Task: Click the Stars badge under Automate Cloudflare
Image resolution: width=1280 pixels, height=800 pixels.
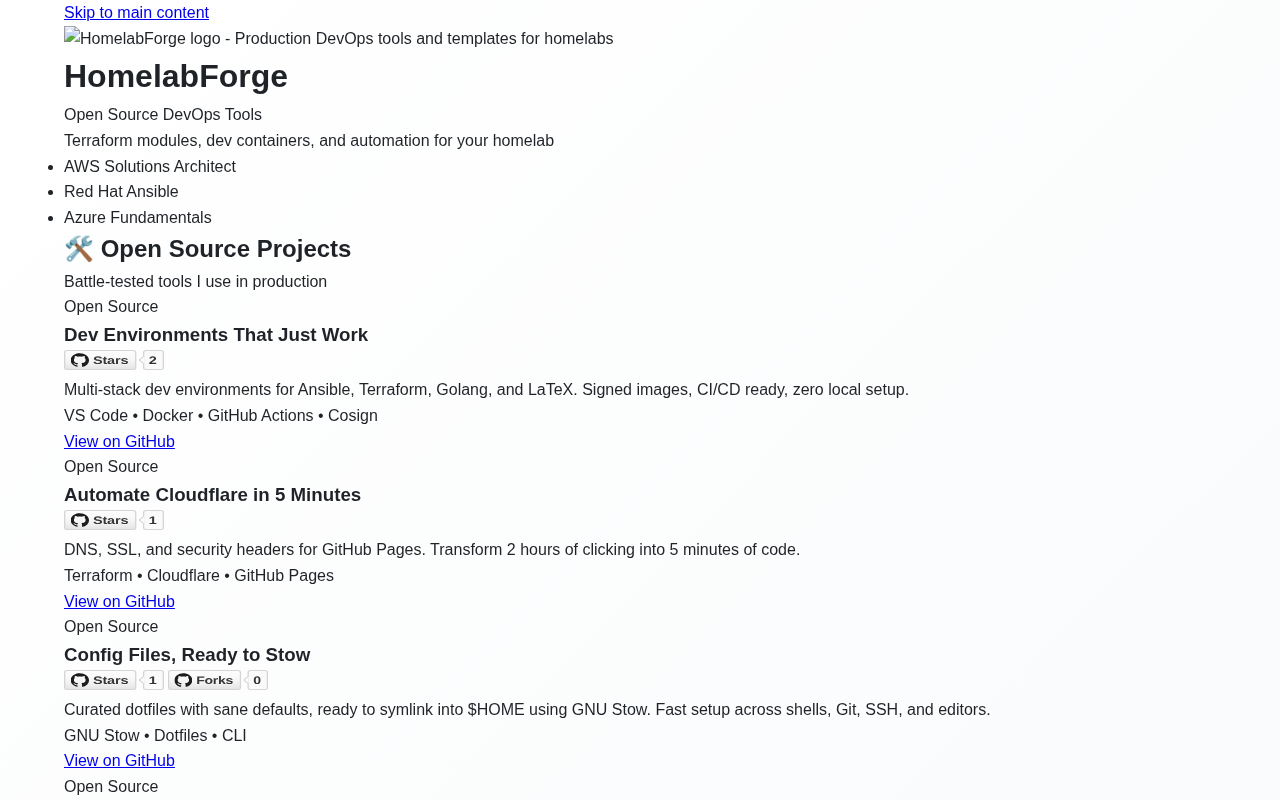Action: pyautogui.click(x=100, y=520)
